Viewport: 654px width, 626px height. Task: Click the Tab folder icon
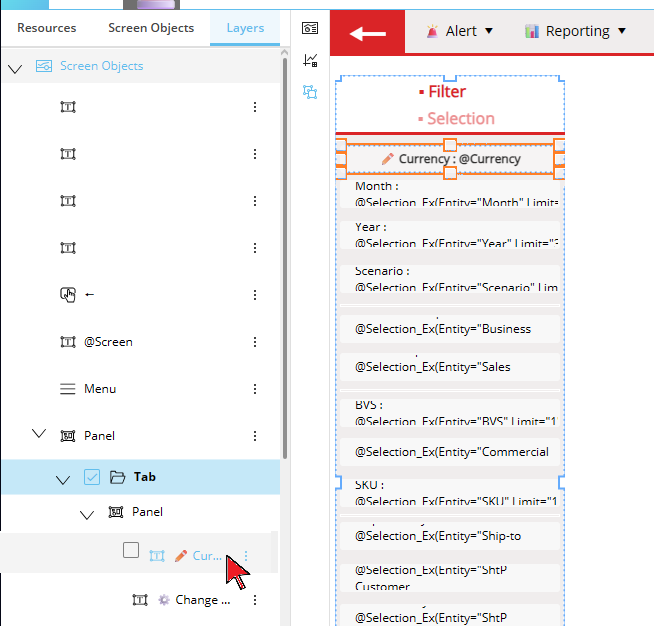(117, 477)
